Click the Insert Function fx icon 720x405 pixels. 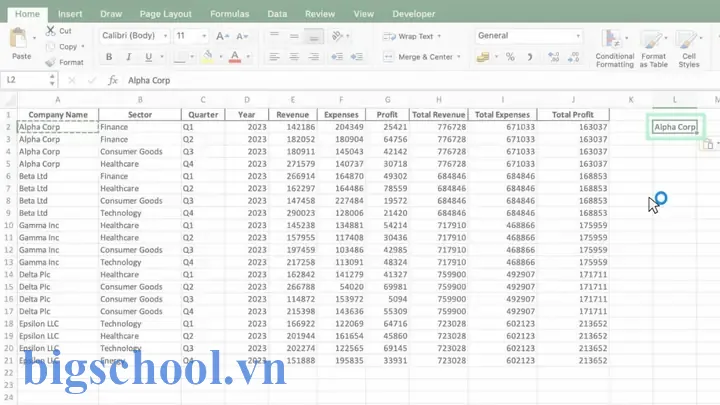pyautogui.click(x=112, y=80)
